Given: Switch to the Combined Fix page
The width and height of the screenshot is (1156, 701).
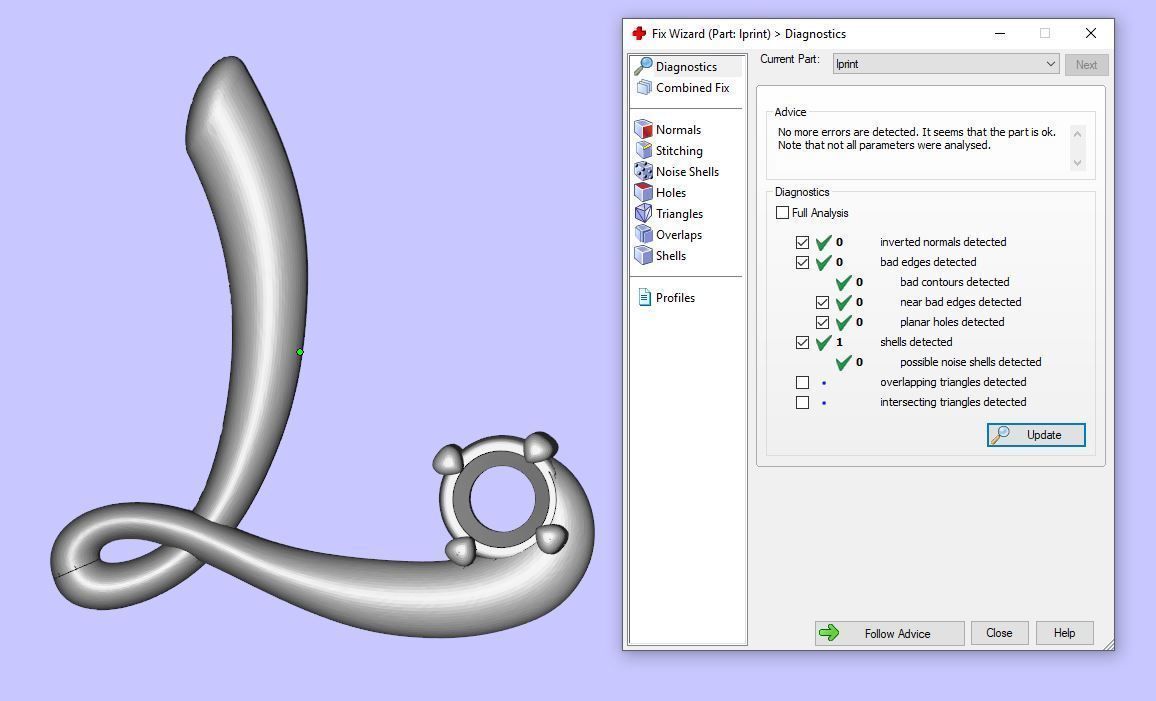Looking at the screenshot, I should point(693,87).
